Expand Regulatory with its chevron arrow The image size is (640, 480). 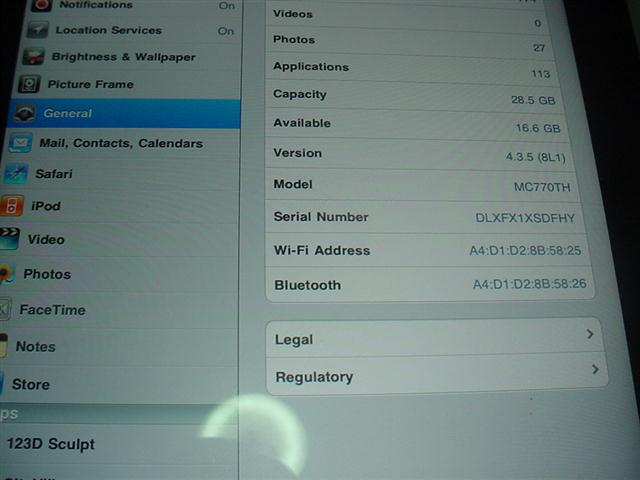coord(595,371)
